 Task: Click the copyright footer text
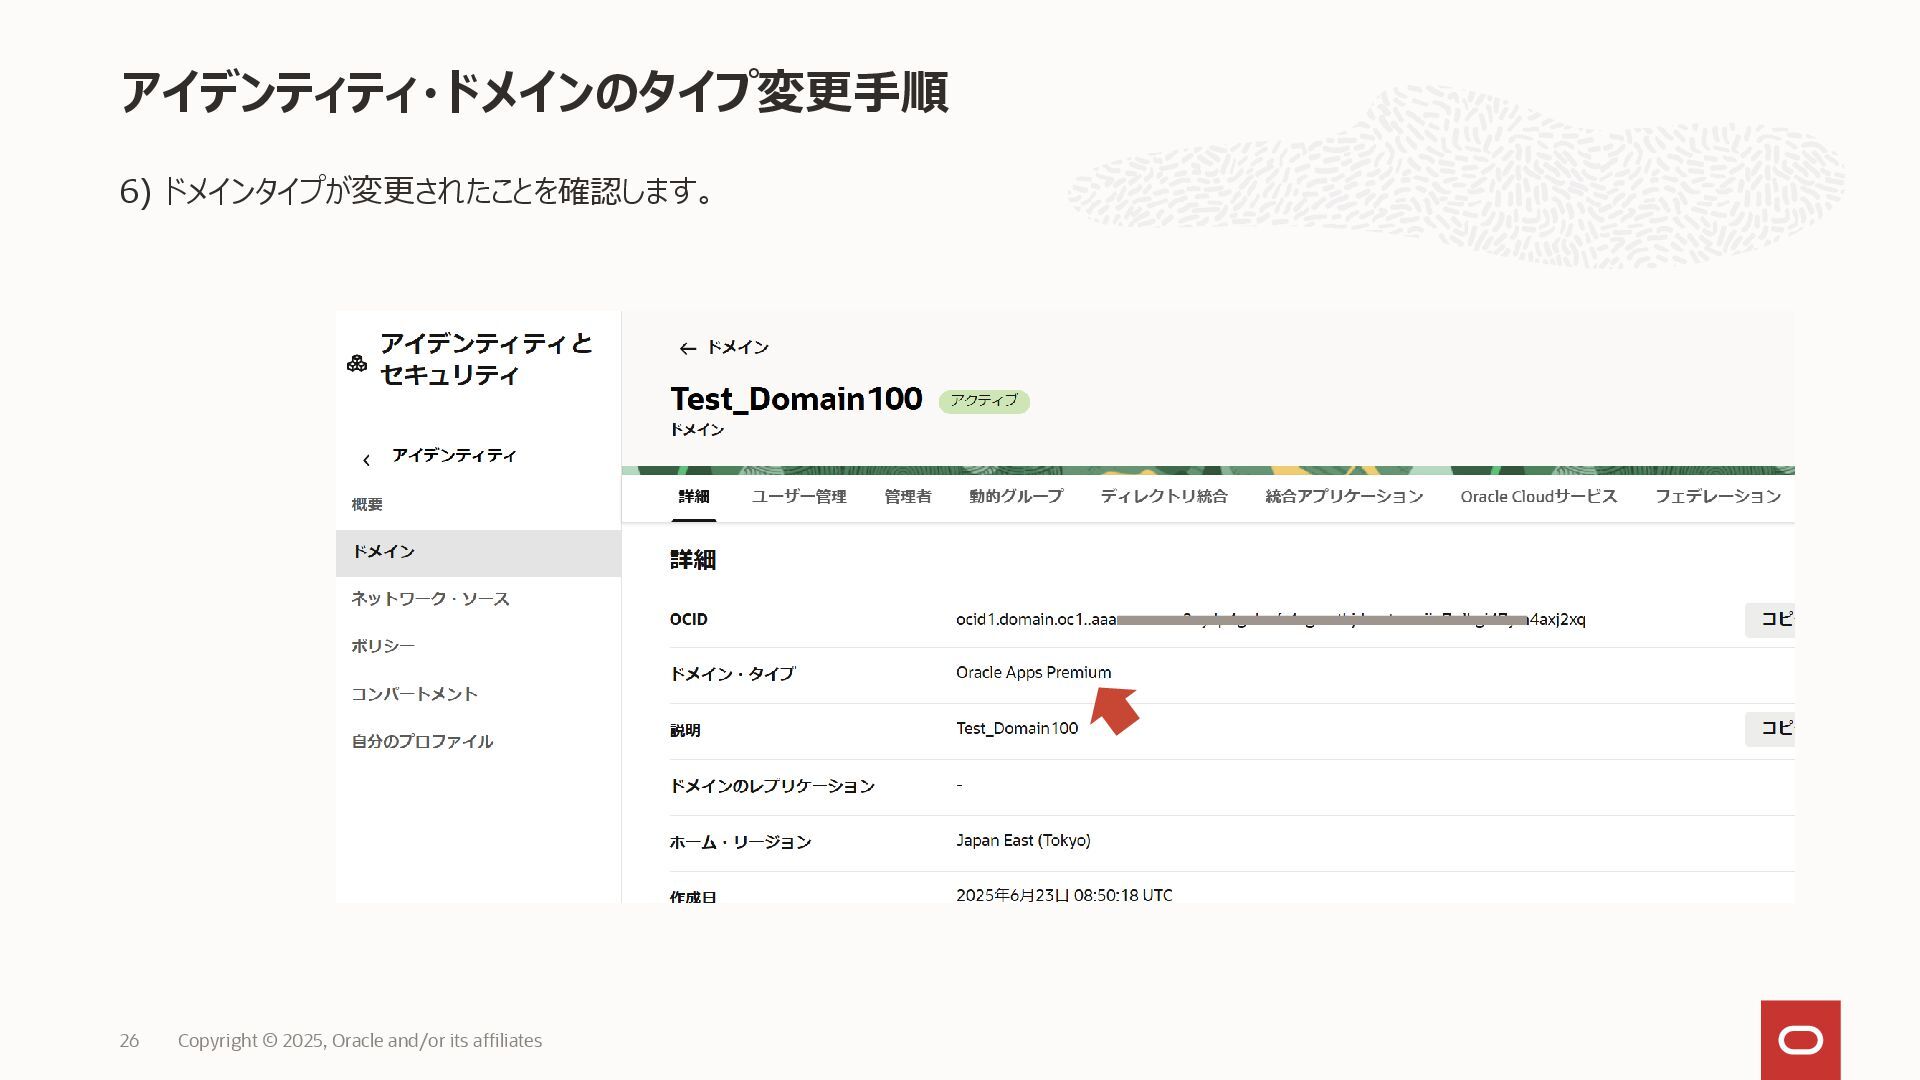(360, 1040)
